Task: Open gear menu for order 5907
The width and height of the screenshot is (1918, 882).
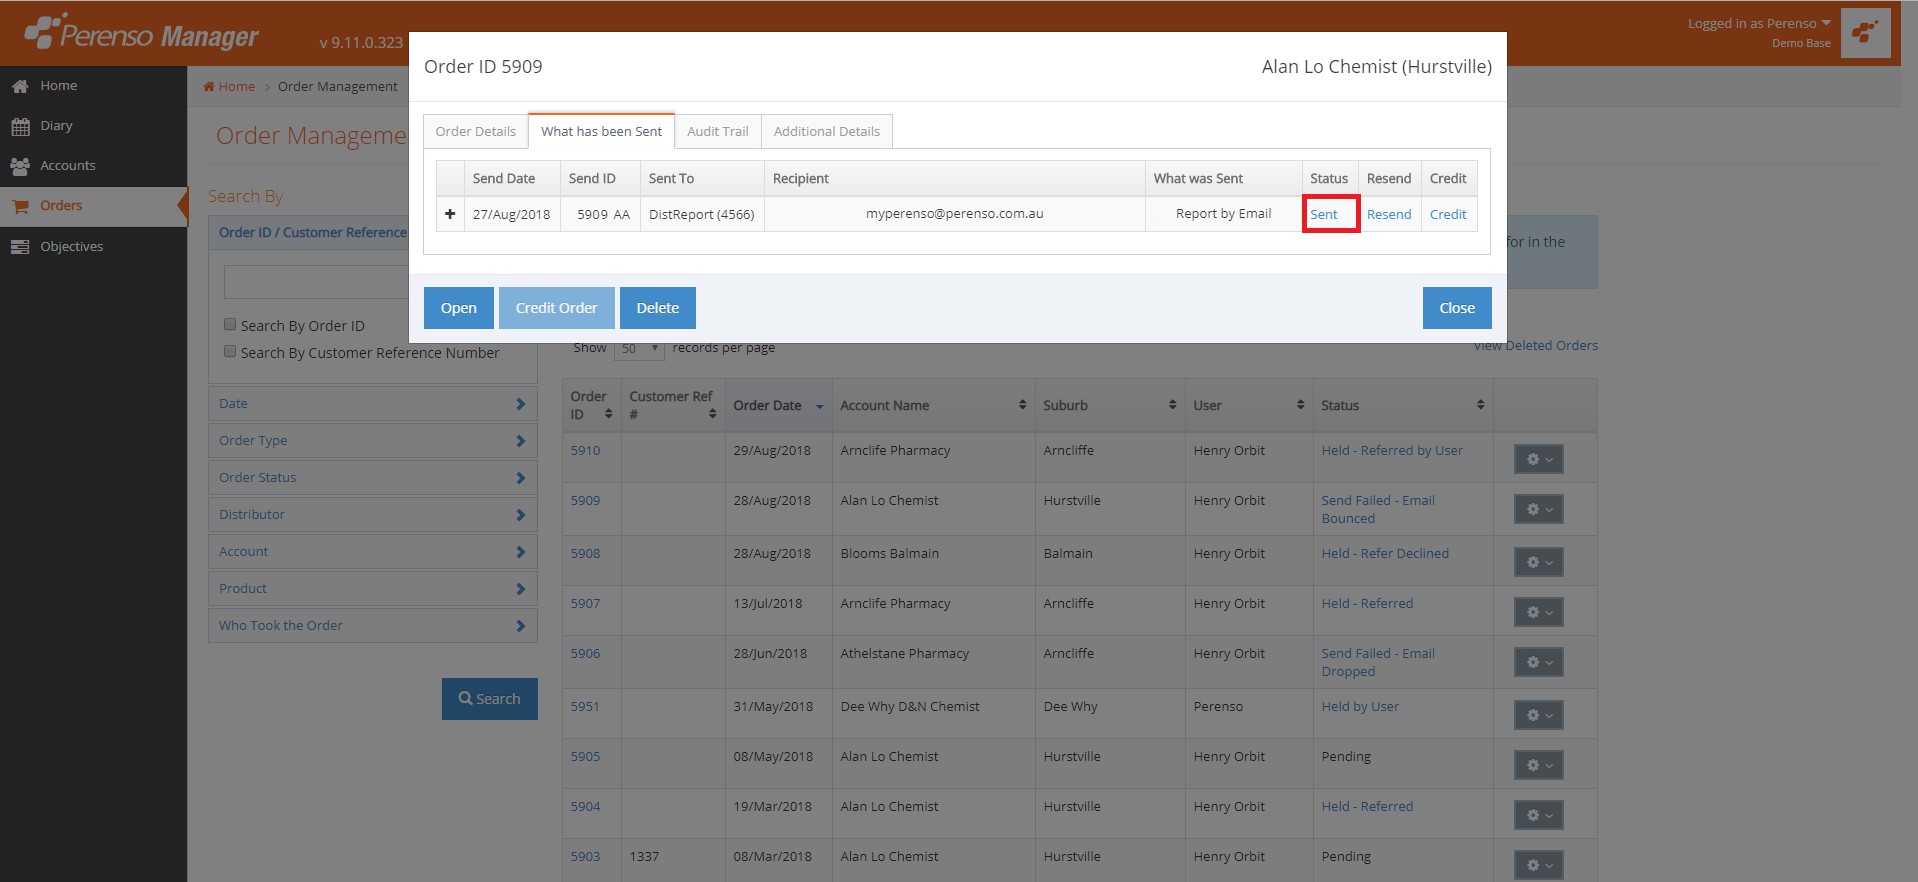Action: pyautogui.click(x=1538, y=612)
